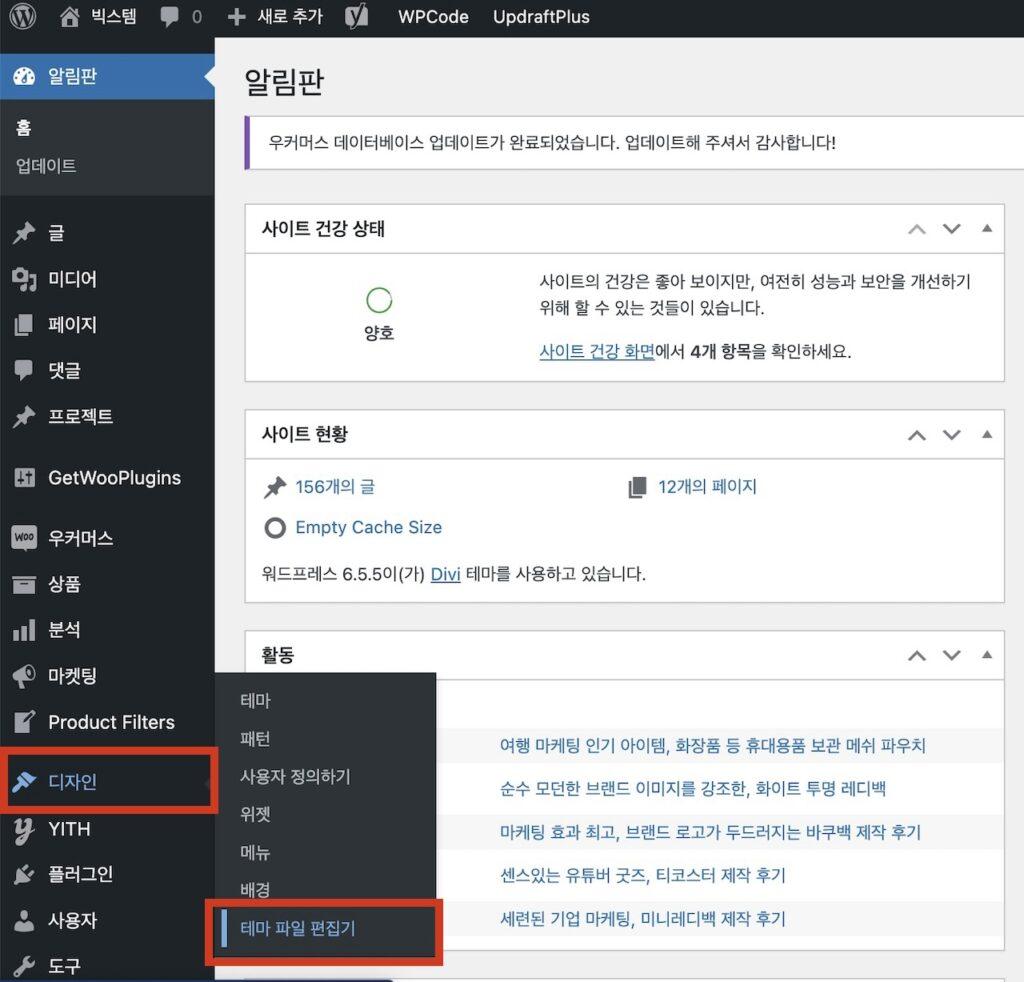Click the WordPress logo icon
This screenshot has width=1024, height=982.
tap(23, 16)
